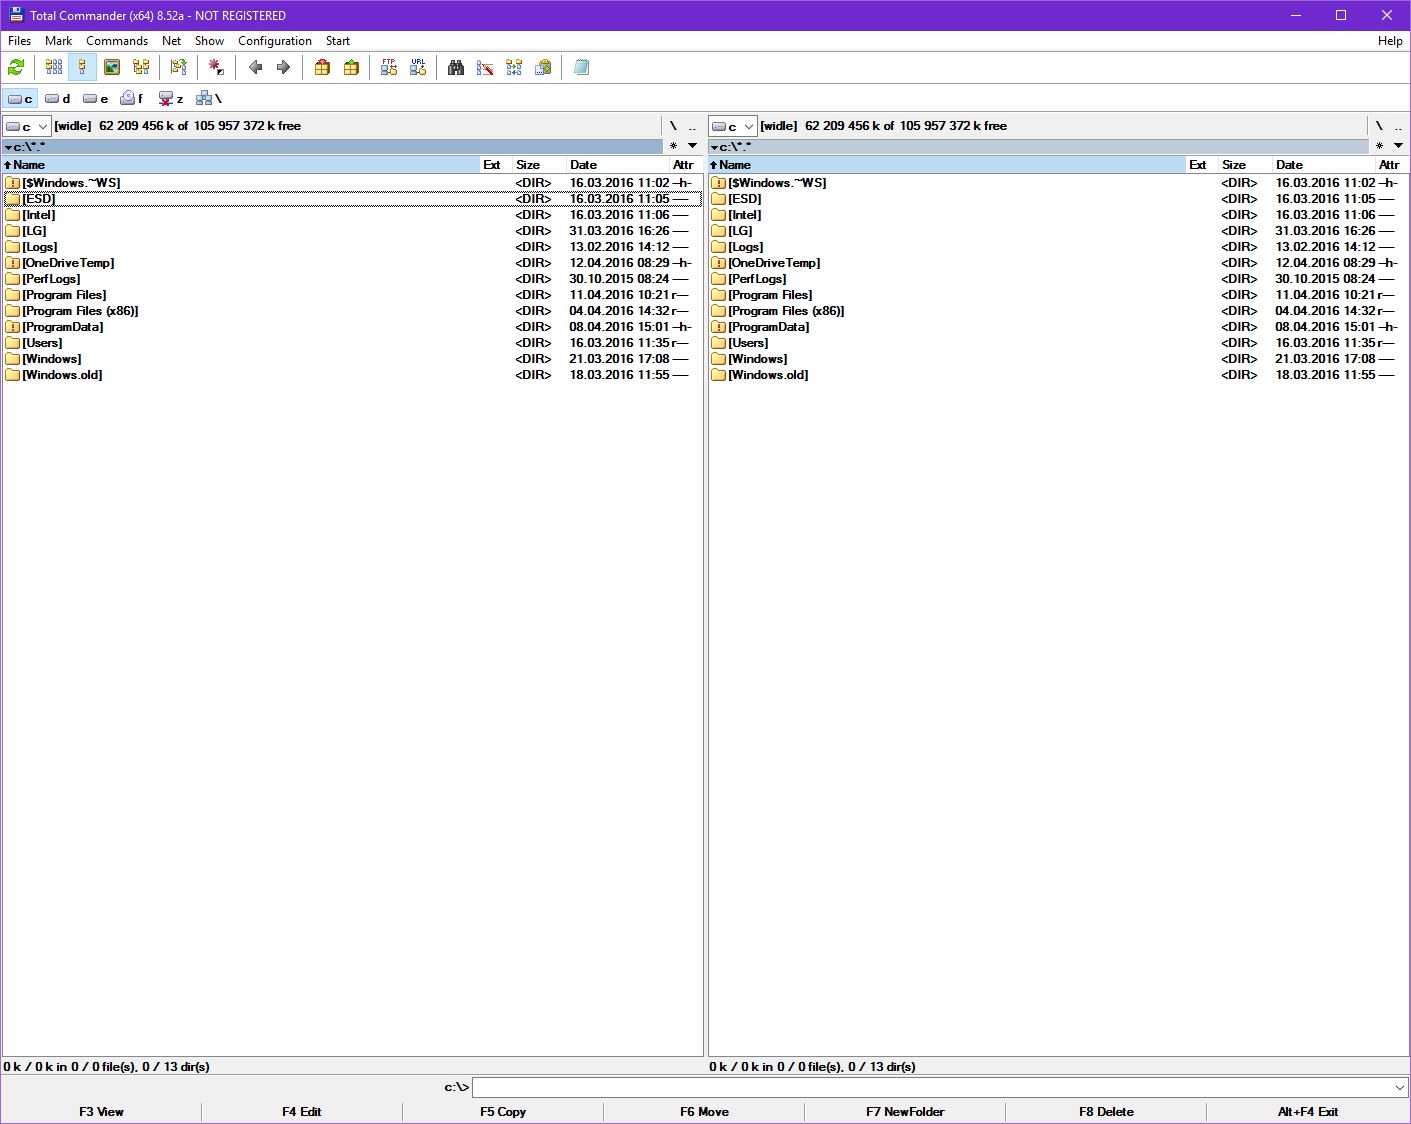Go to root in right panel

point(1379,126)
